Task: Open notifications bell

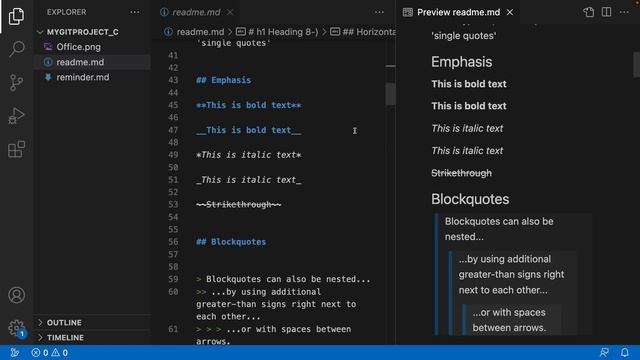Action: [624, 353]
